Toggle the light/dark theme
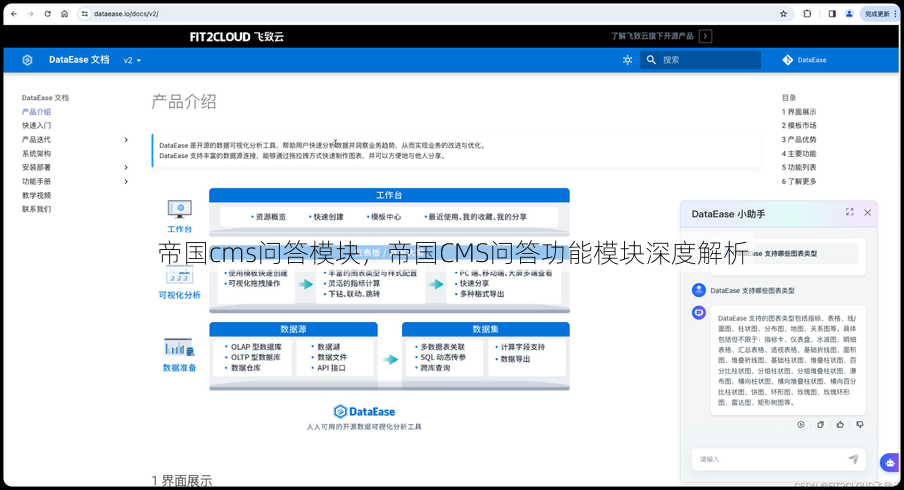Screen dimensions: 904x490 (x=627, y=60)
